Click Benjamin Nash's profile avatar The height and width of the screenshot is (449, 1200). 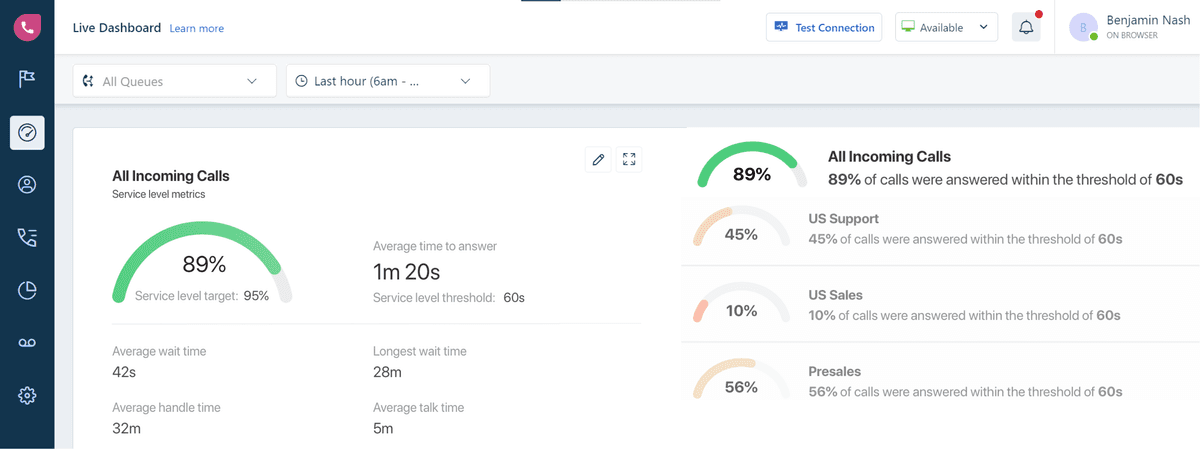[1083, 28]
